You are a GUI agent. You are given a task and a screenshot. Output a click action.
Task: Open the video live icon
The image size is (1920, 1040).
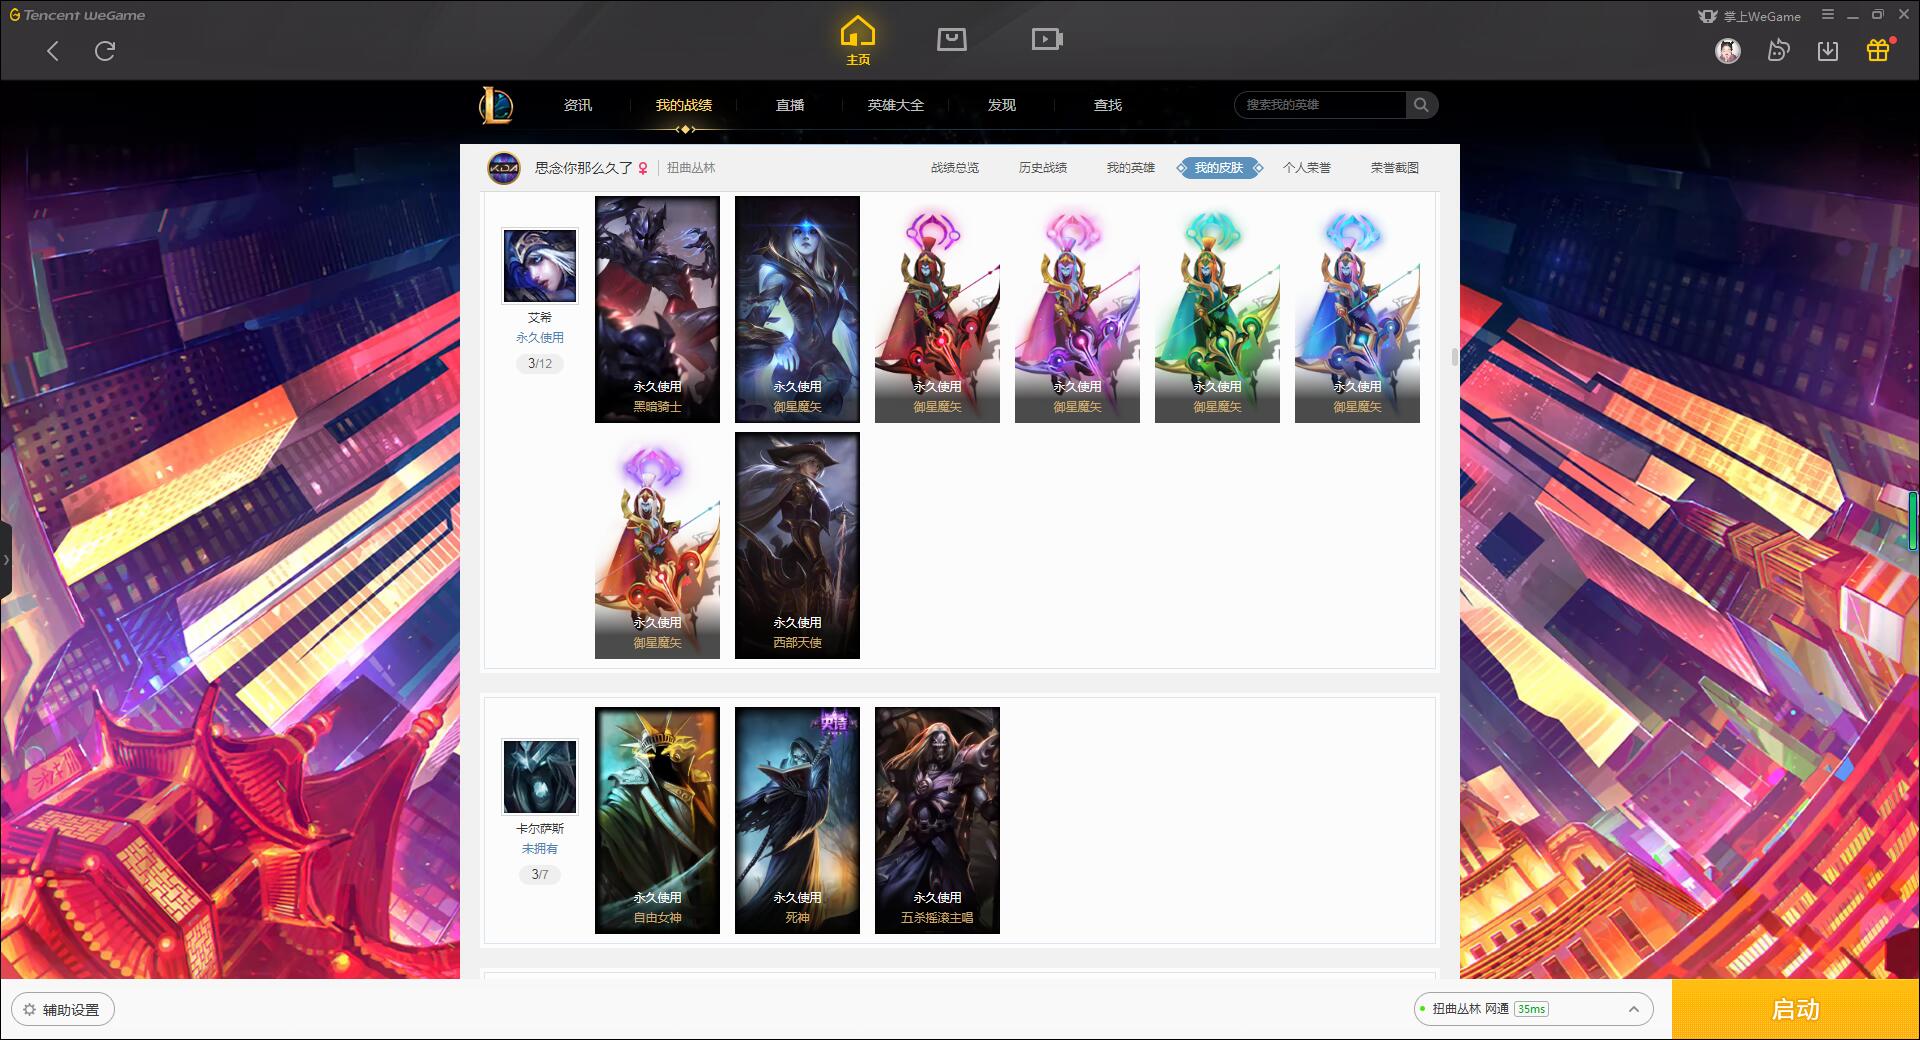click(x=1047, y=40)
